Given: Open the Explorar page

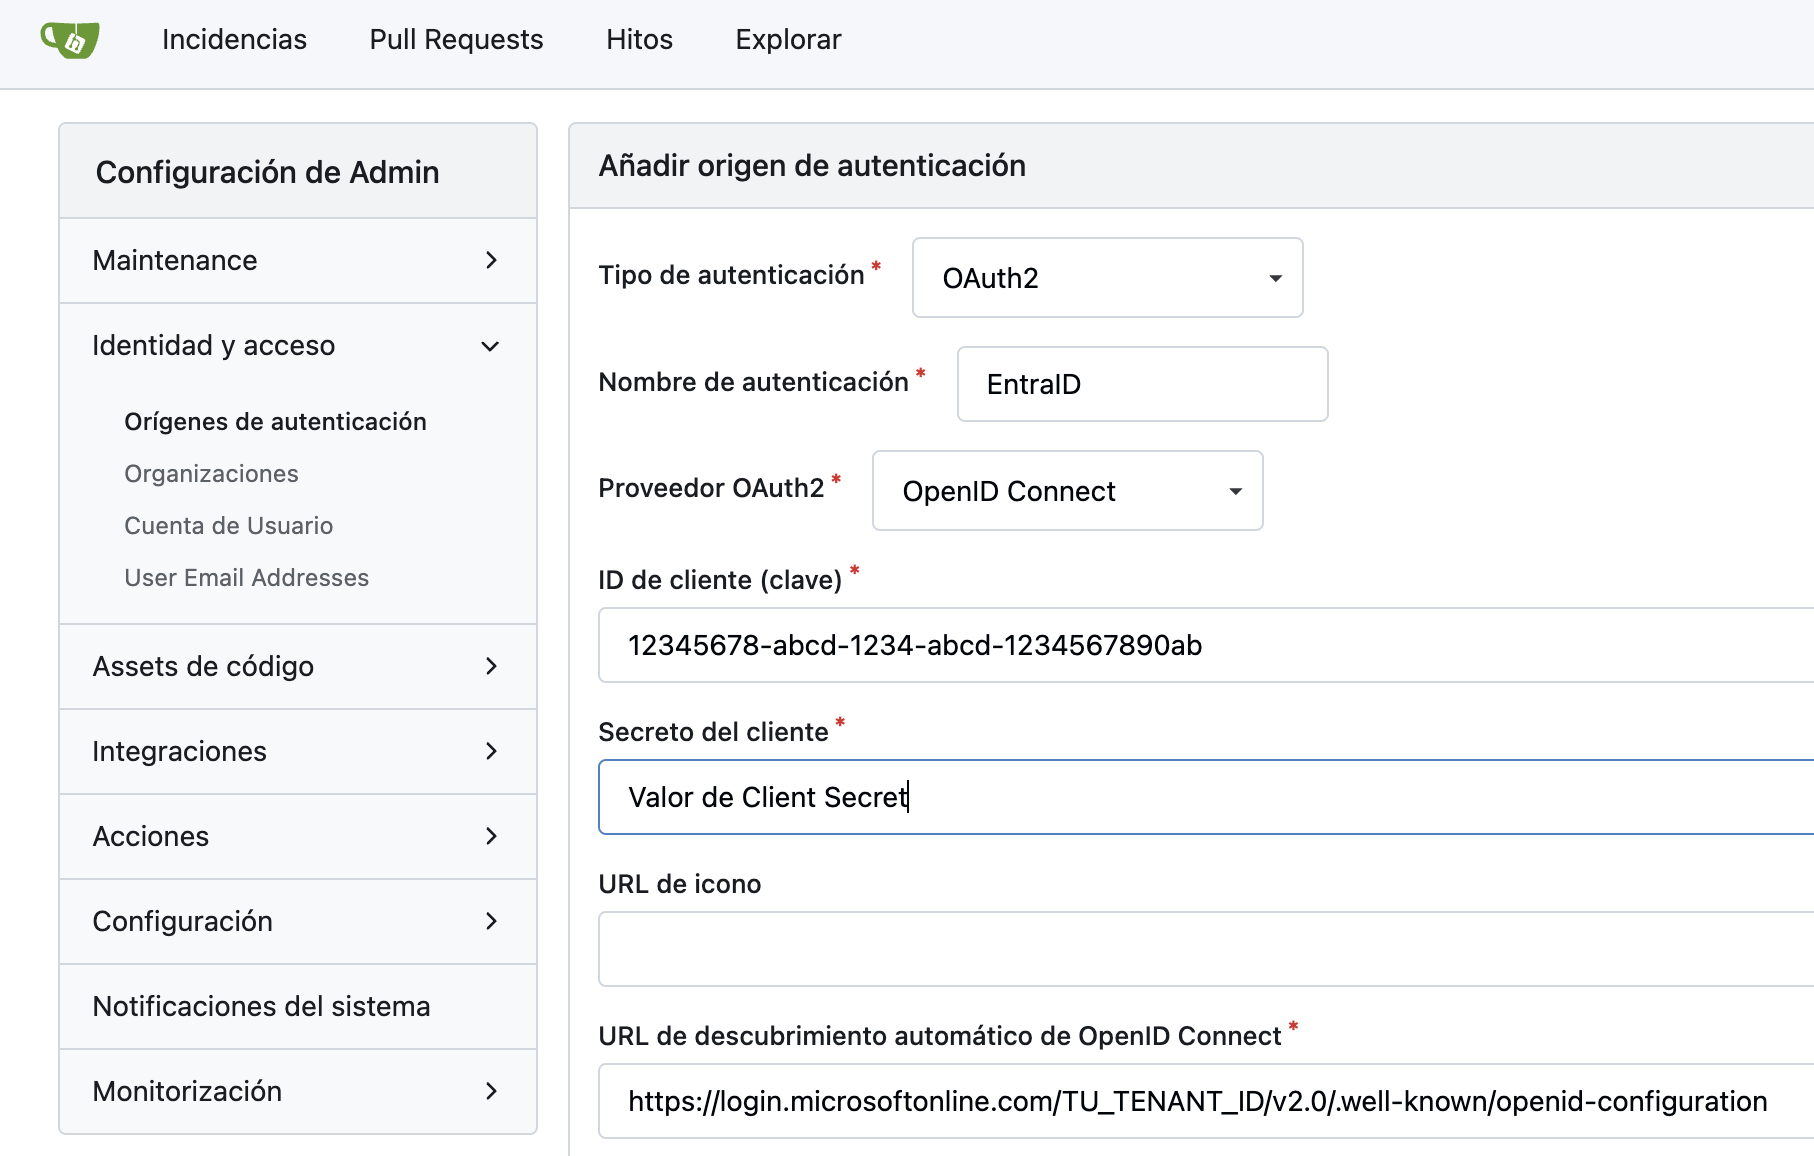Looking at the screenshot, I should 788,40.
